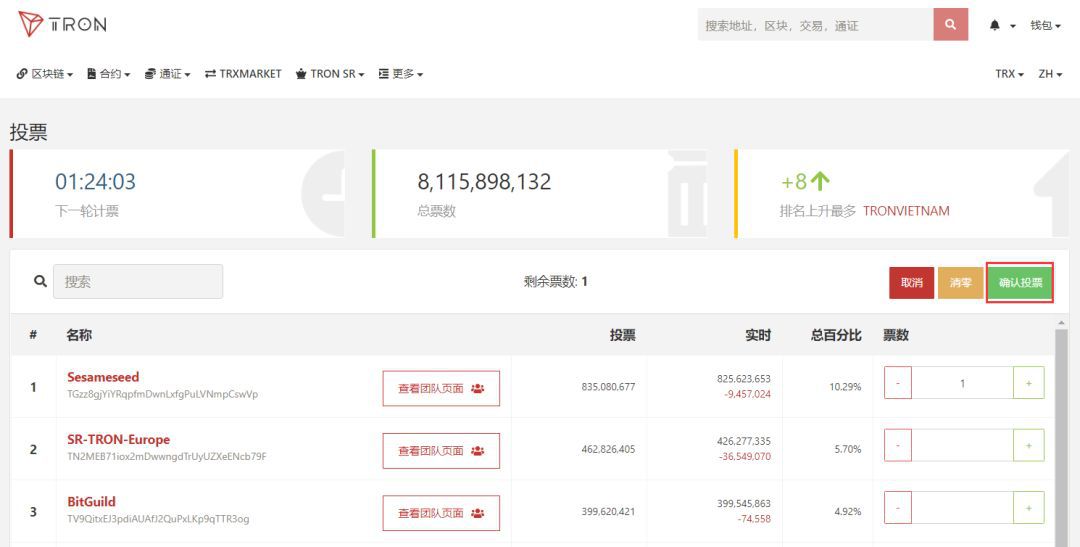Image resolution: width=1080 pixels, height=547 pixels.
Task: Click the magnifier icon beside 搜索 field
Action: tap(41, 281)
